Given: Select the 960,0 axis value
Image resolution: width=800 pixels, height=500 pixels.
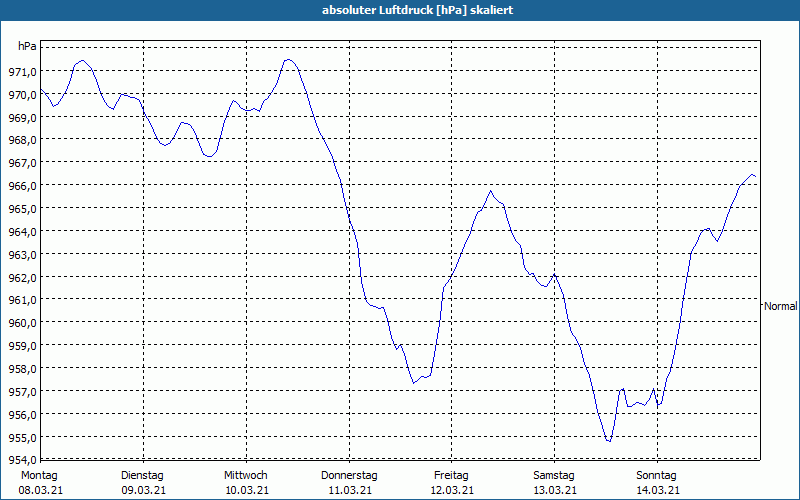Looking at the screenshot, I should [x=22, y=323].
